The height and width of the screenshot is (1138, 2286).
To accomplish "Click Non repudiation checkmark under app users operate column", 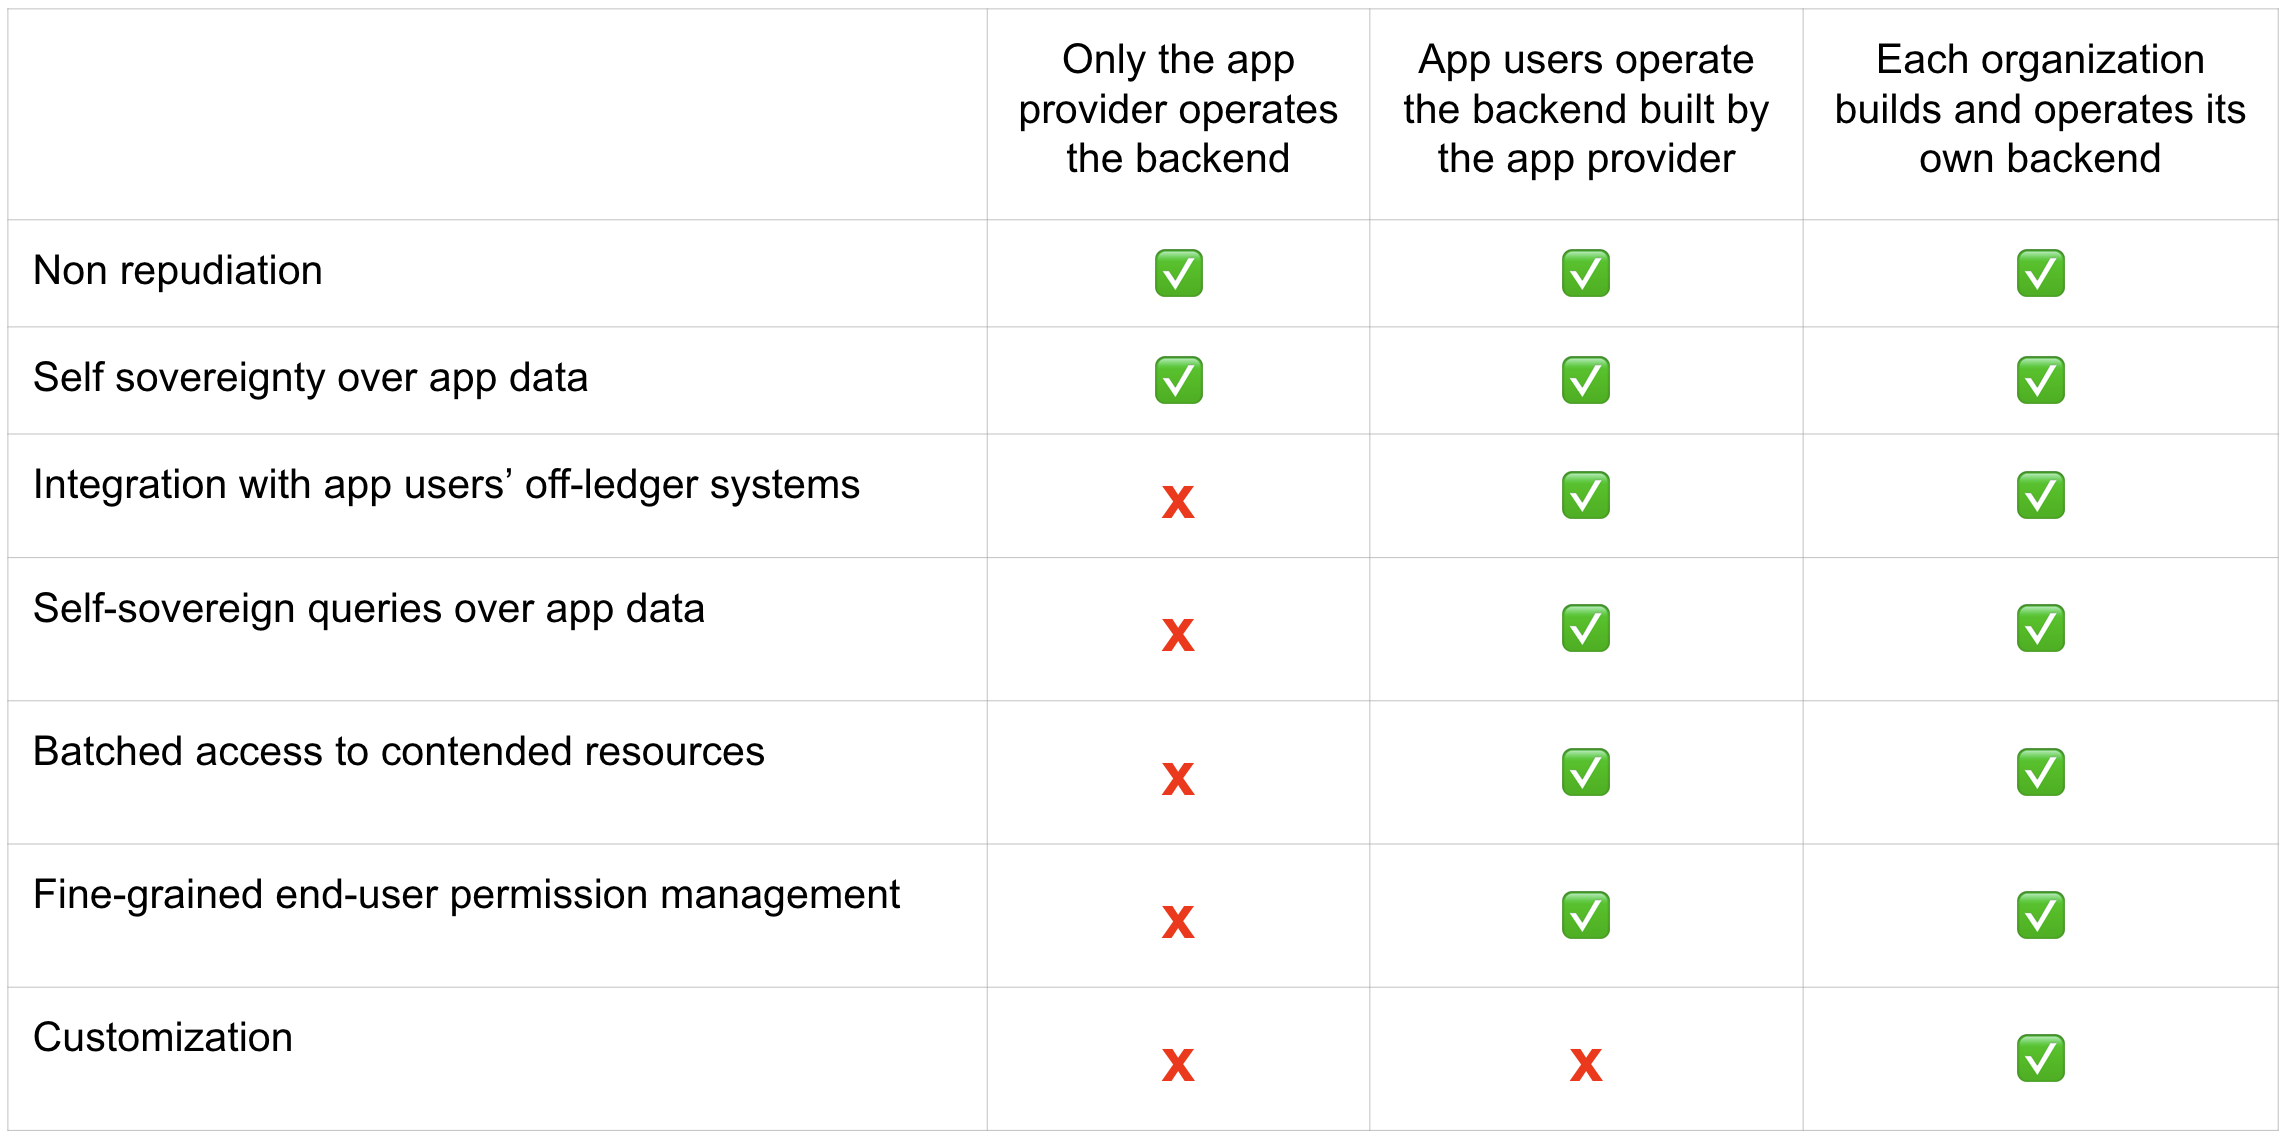I will tap(1586, 273).
